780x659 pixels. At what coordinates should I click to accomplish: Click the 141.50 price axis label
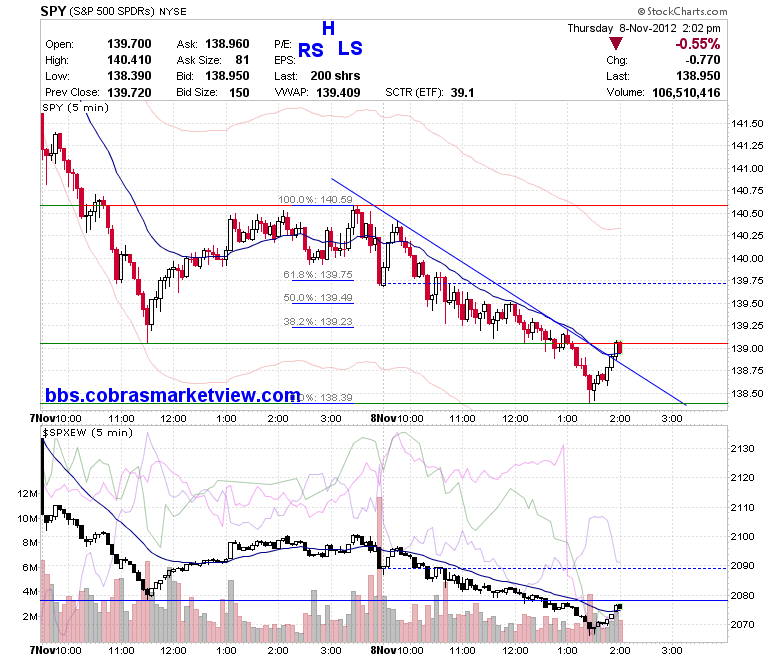coord(747,123)
